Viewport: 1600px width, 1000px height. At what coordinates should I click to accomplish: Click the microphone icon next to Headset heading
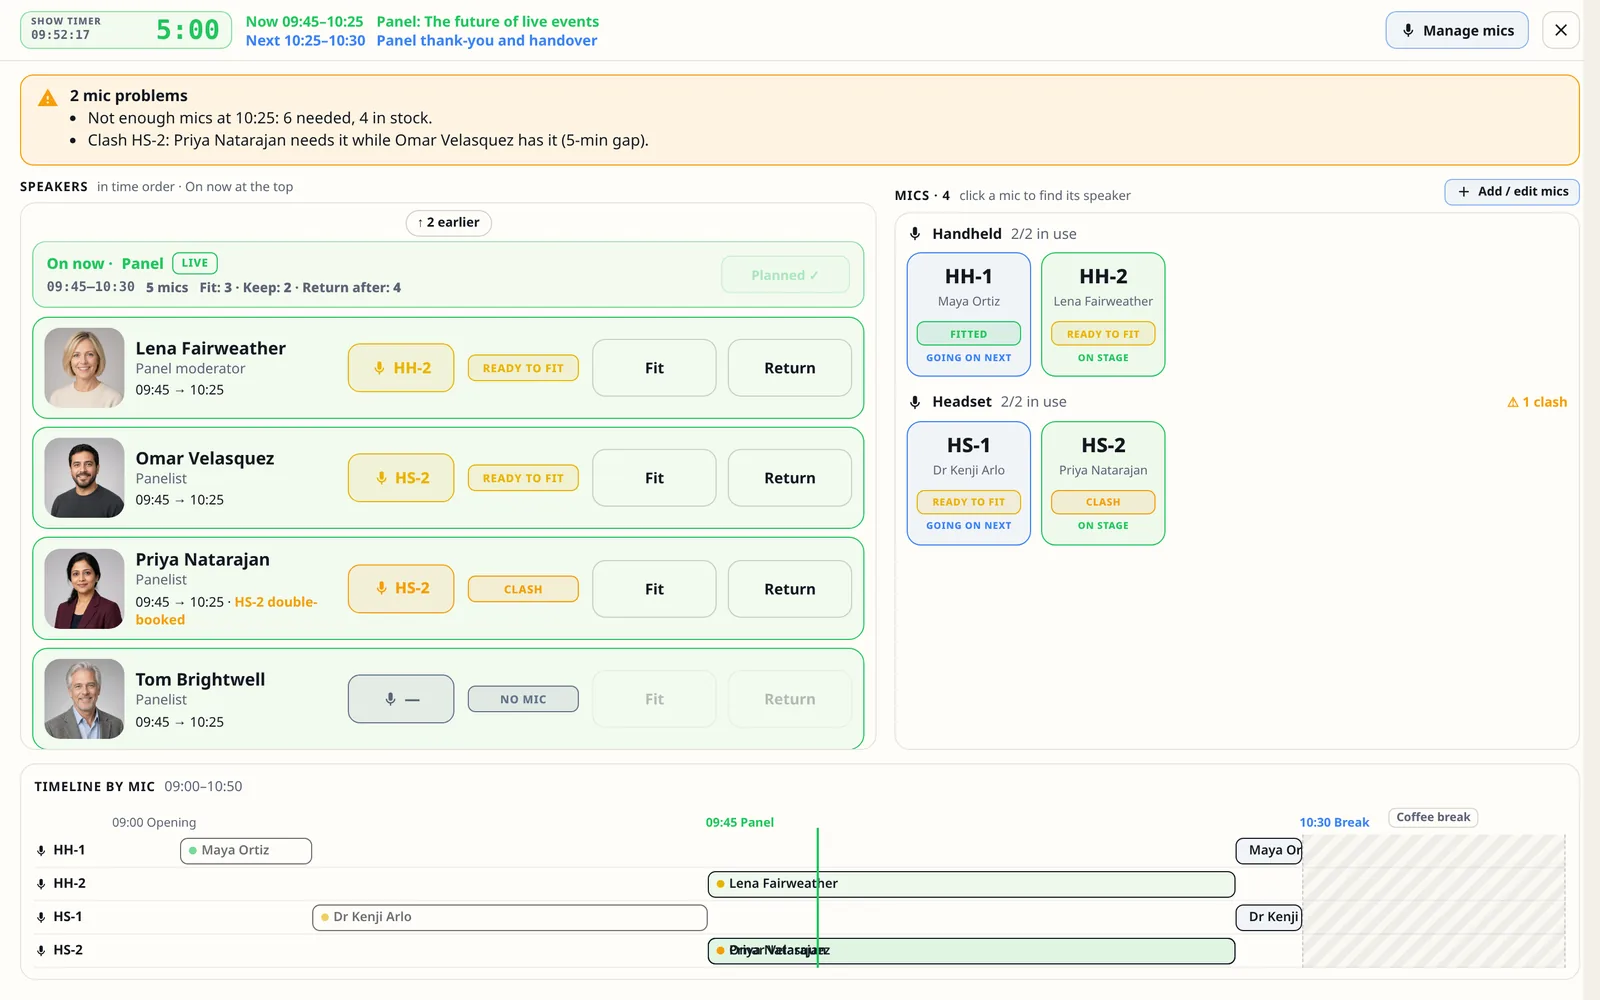pos(915,402)
